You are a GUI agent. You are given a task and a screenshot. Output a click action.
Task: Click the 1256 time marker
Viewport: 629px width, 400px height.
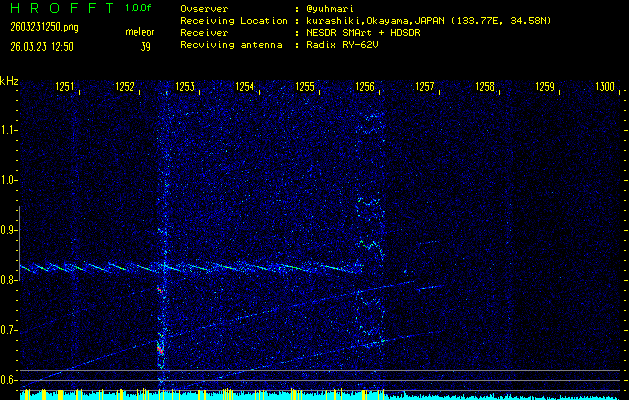[x=365, y=86]
